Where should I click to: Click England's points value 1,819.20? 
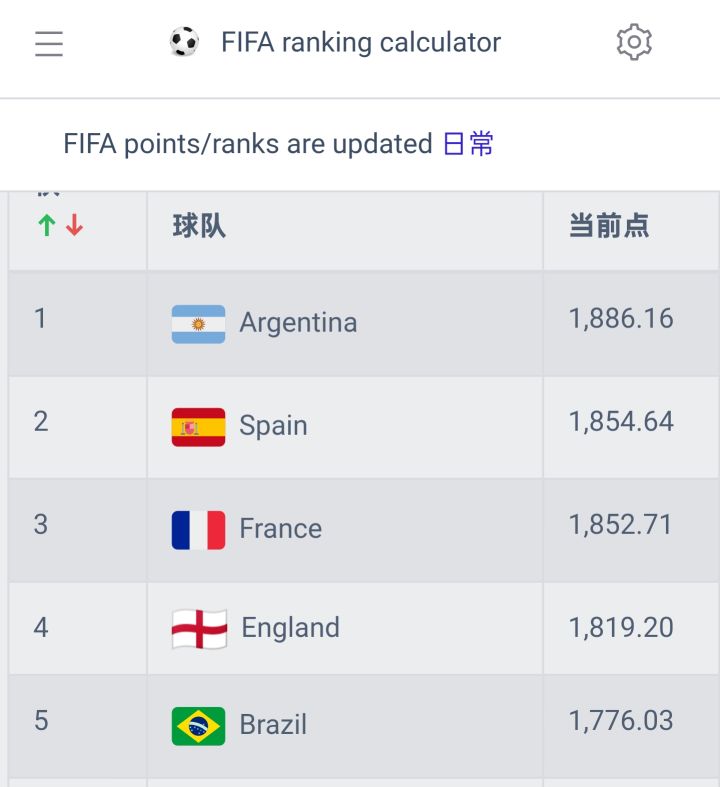click(x=621, y=627)
